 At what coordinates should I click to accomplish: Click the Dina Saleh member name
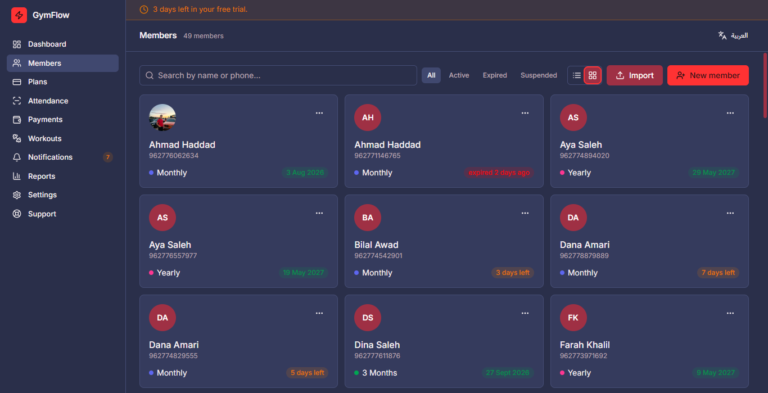pos(377,344)
